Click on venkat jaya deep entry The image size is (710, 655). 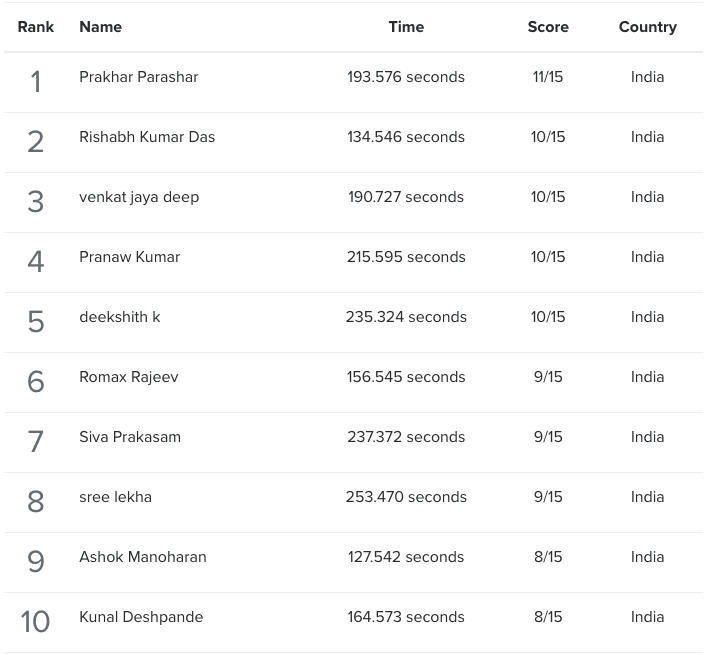coord(139,197)
